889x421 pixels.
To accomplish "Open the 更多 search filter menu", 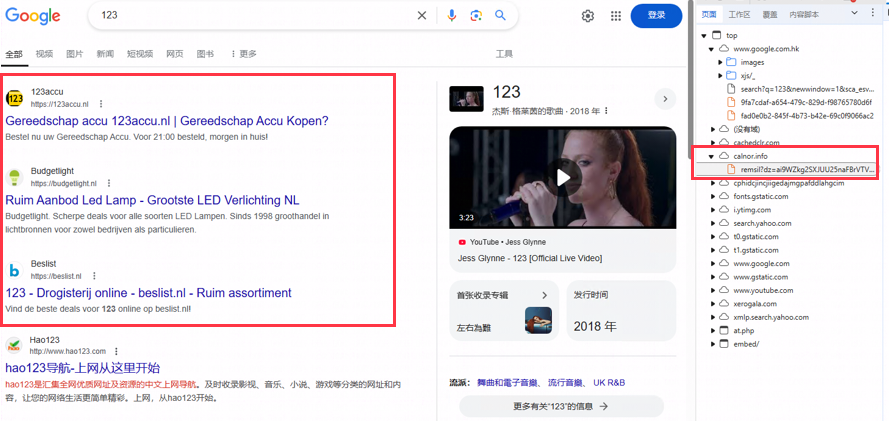I will (x=243, y=54).
